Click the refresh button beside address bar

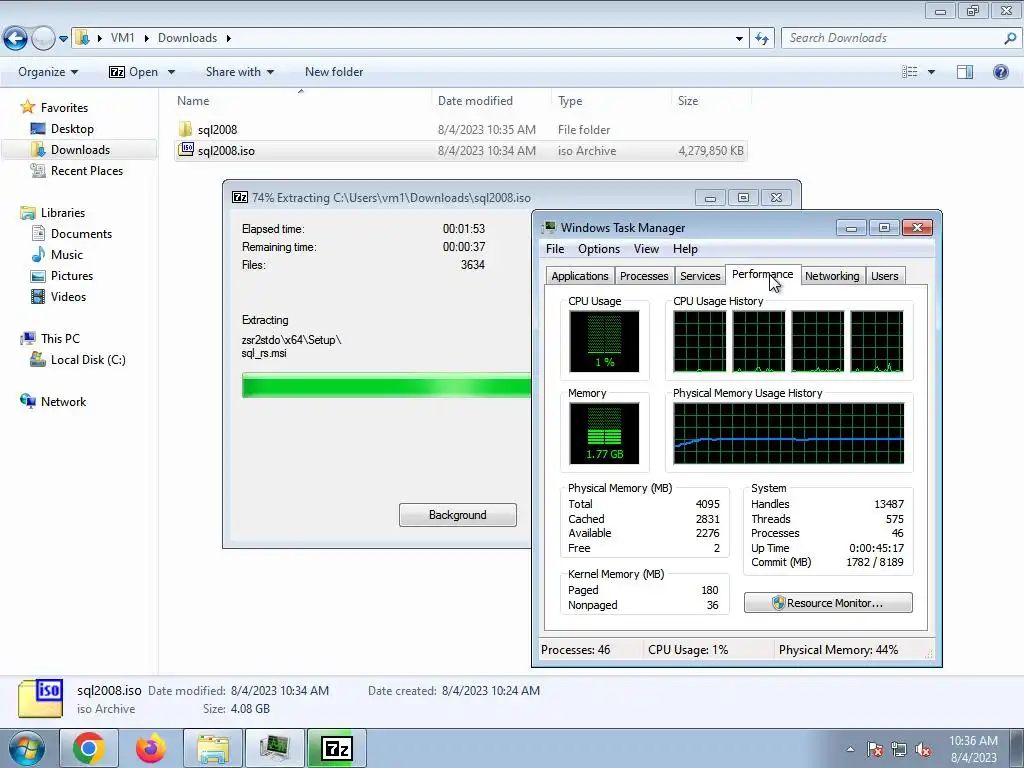pyautogui.click(x=762, y=39)
